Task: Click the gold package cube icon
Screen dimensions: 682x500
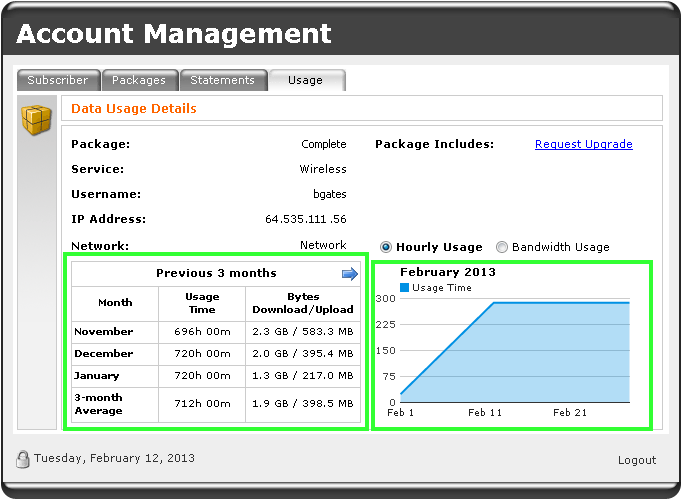Action: (37, 120)
